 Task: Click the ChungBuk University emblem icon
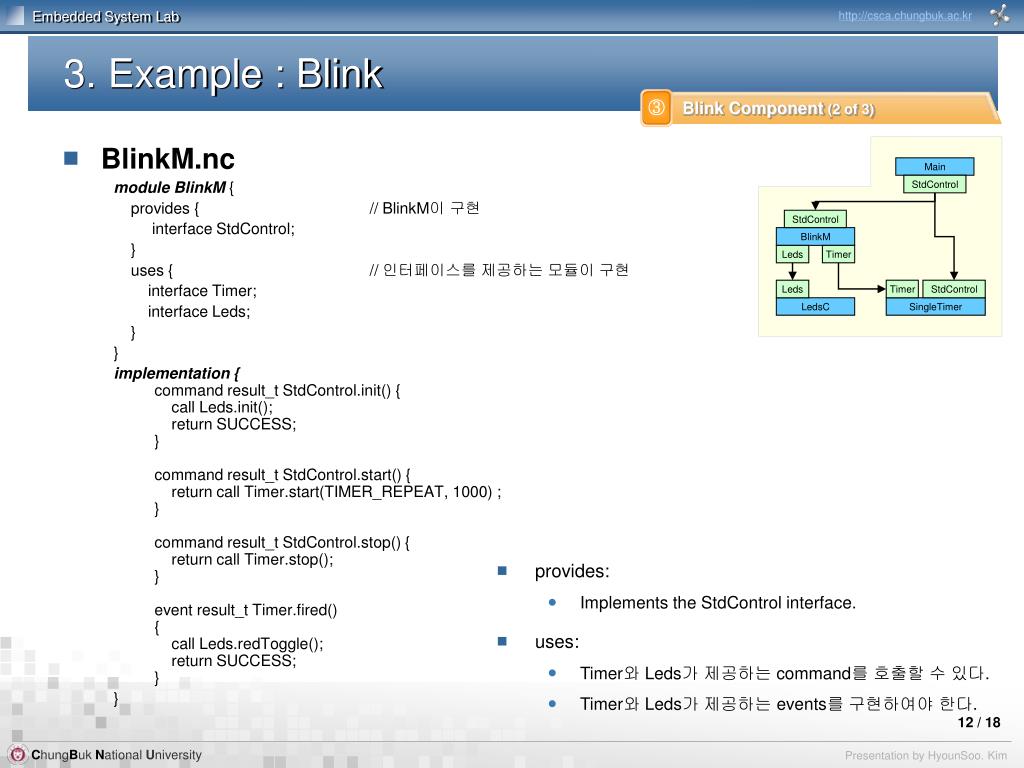click(17, 754)
